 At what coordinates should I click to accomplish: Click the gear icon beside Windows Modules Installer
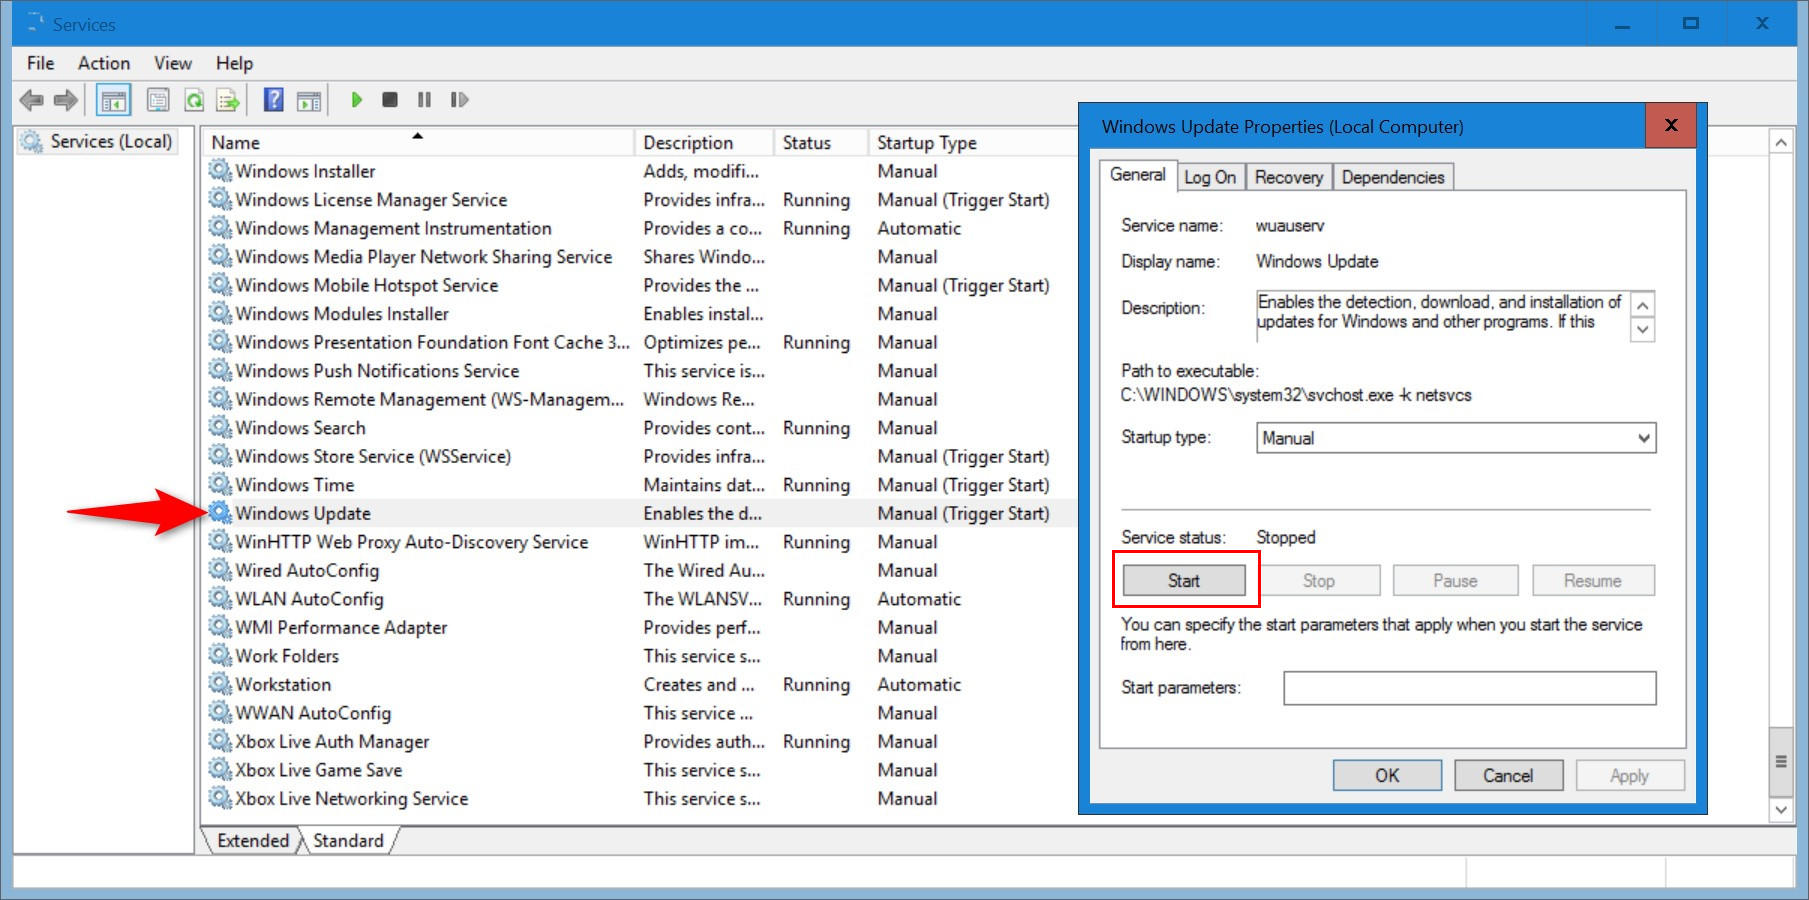[220, 314]
